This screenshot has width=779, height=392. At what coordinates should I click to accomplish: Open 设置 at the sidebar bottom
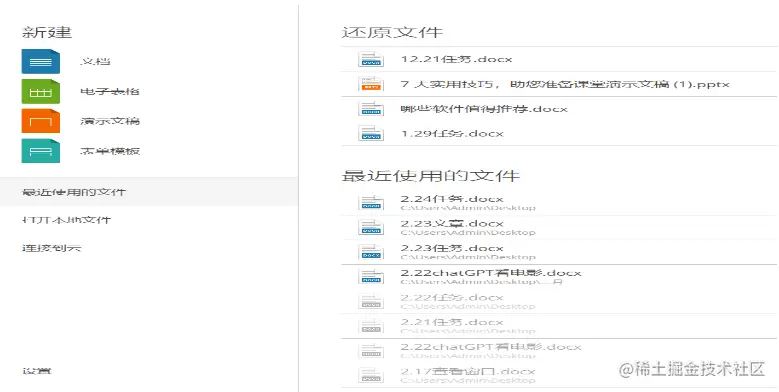[37, 371]
